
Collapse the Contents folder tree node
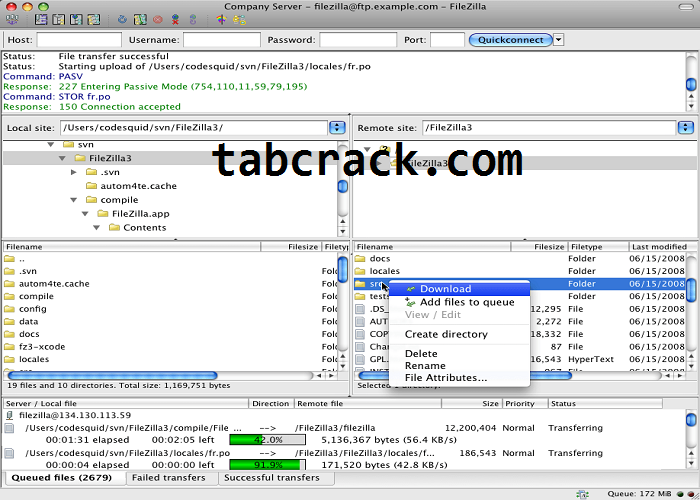[96, 228]
